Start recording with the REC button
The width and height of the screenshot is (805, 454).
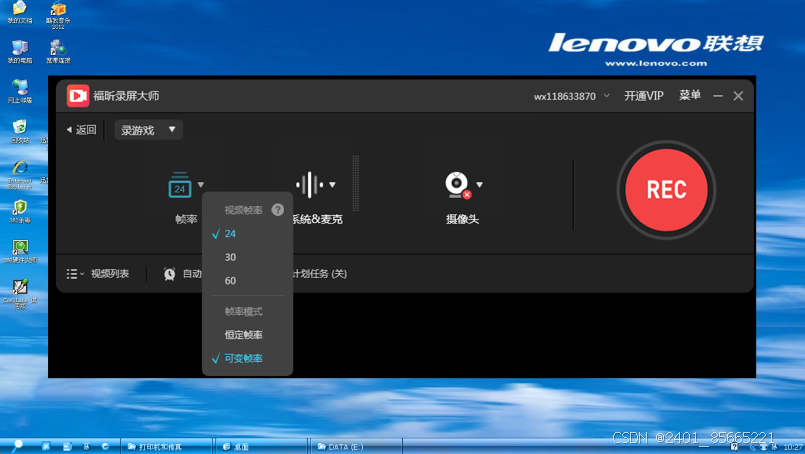(666, 190)
